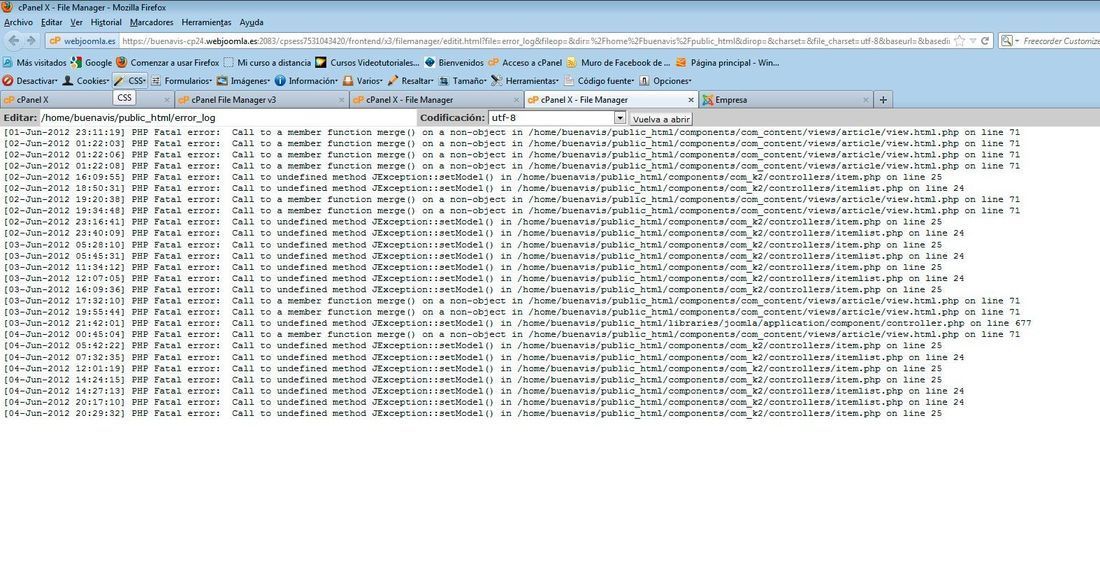Click the 03-Jun-2012 05:28:10 log line

473,245
